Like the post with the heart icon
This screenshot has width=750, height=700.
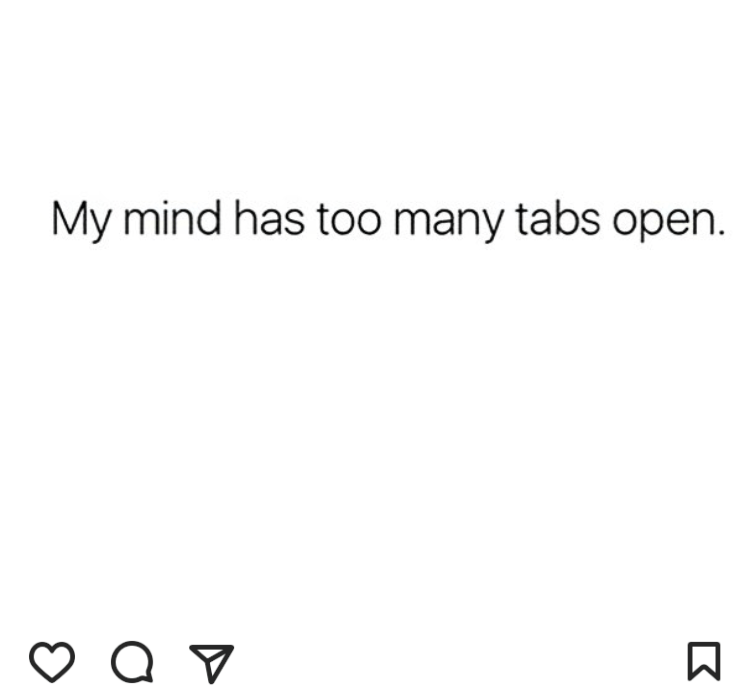pyautogui.click(x=52, y=662)
